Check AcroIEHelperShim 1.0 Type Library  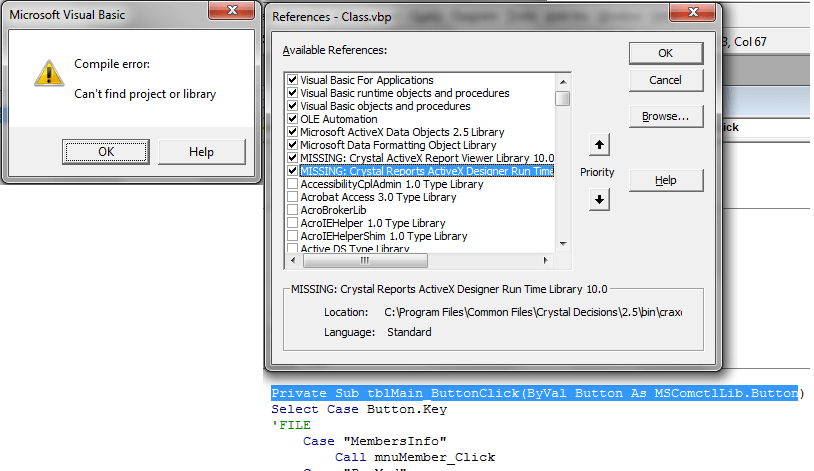[x=292, y=236]
